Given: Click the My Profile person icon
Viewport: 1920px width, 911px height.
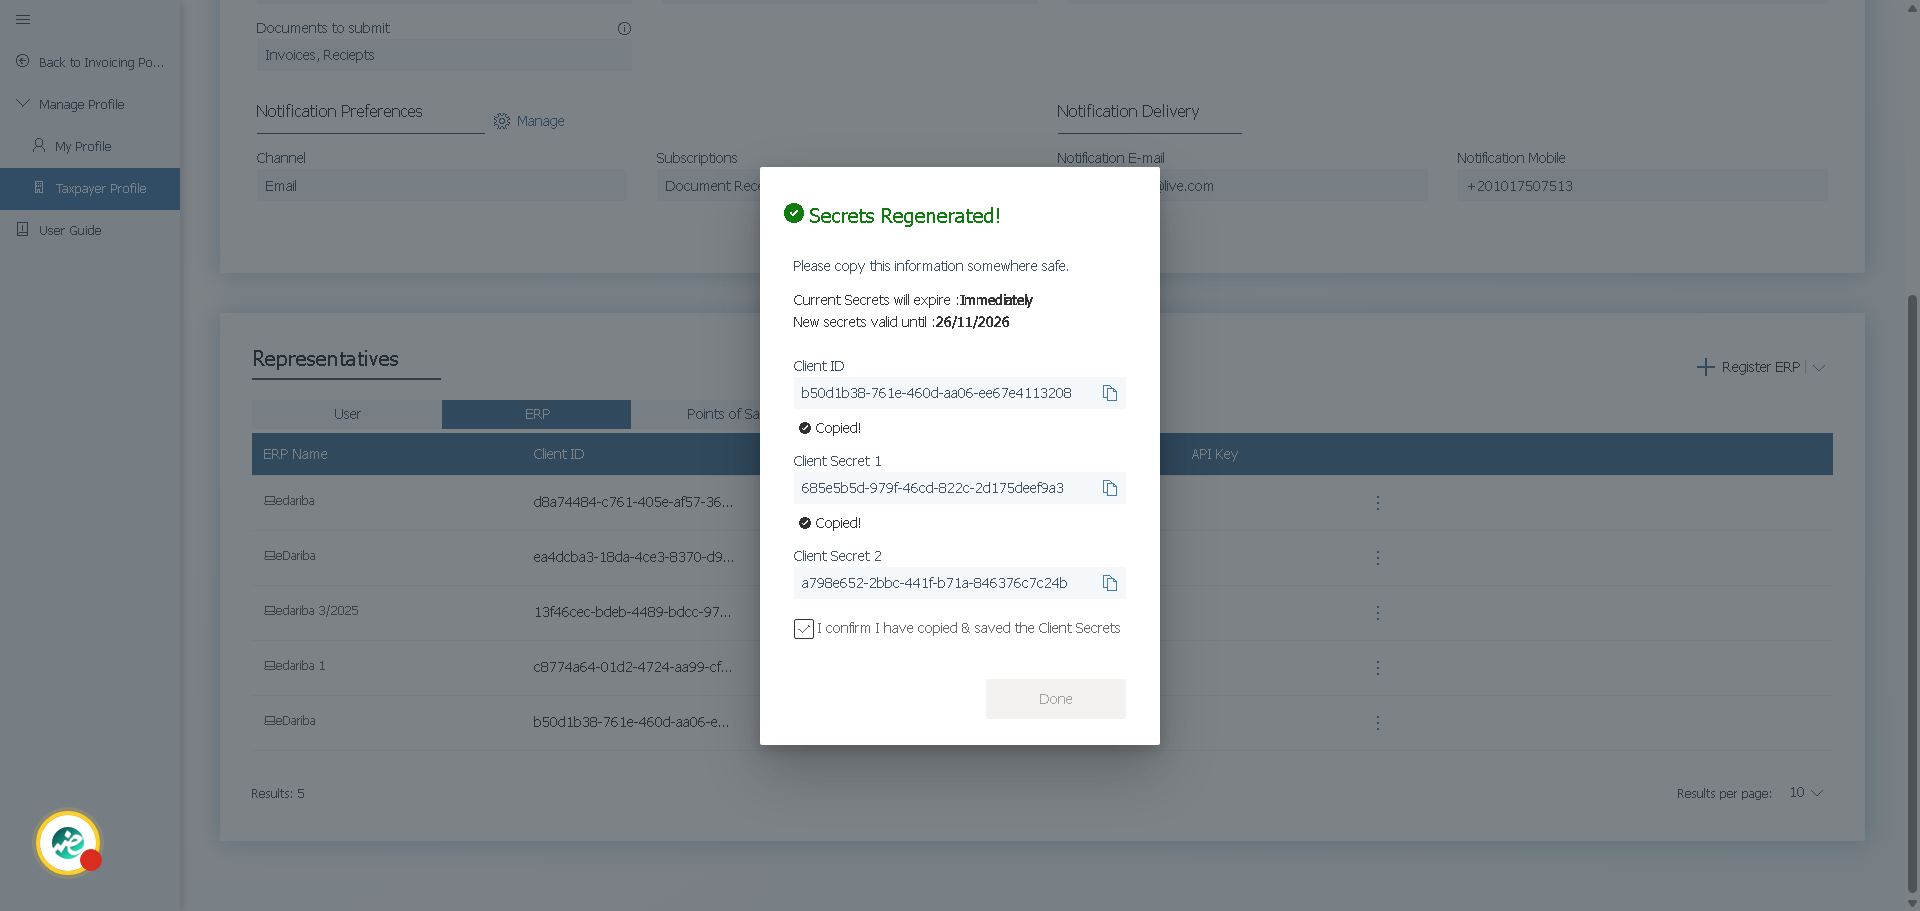Looking at the screenshot, I should 39,145.
